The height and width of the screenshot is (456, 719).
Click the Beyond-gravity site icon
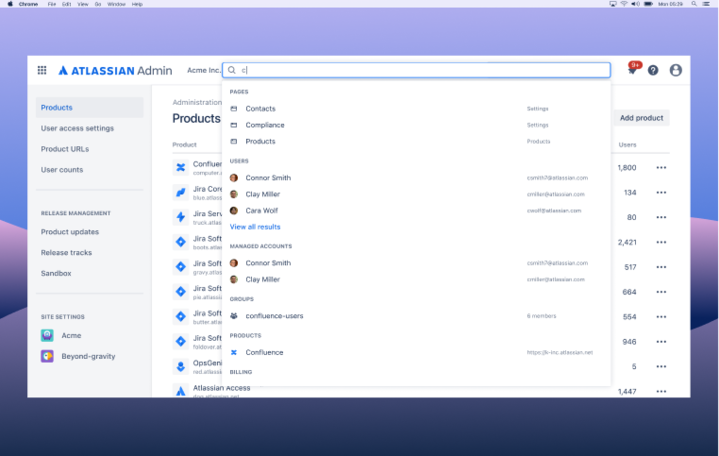tap(47, 356)
